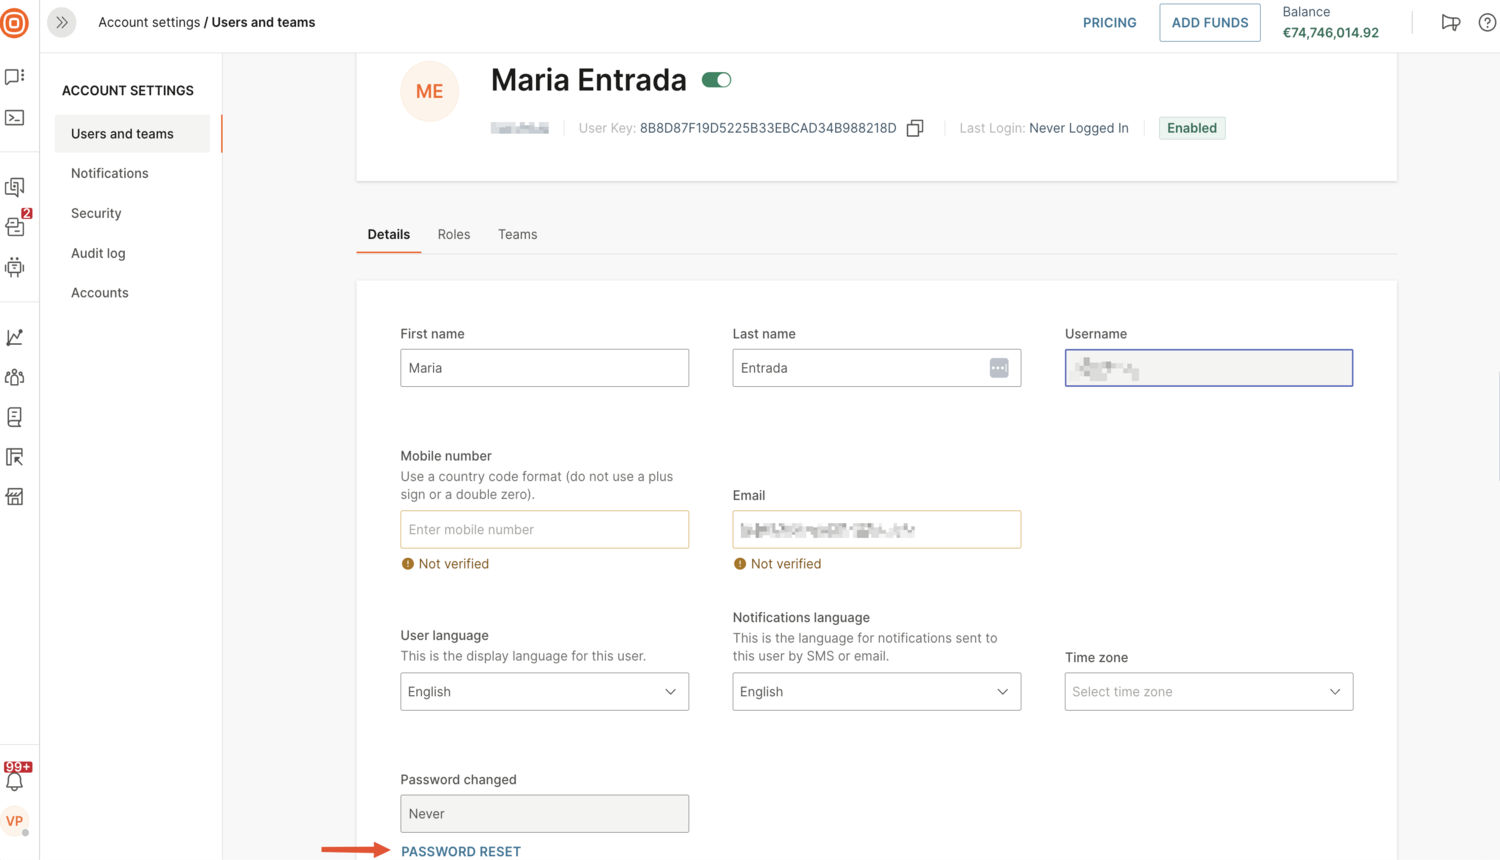Switch to the Roles tab
The image size is (1500, 860).
coord(453,234)
